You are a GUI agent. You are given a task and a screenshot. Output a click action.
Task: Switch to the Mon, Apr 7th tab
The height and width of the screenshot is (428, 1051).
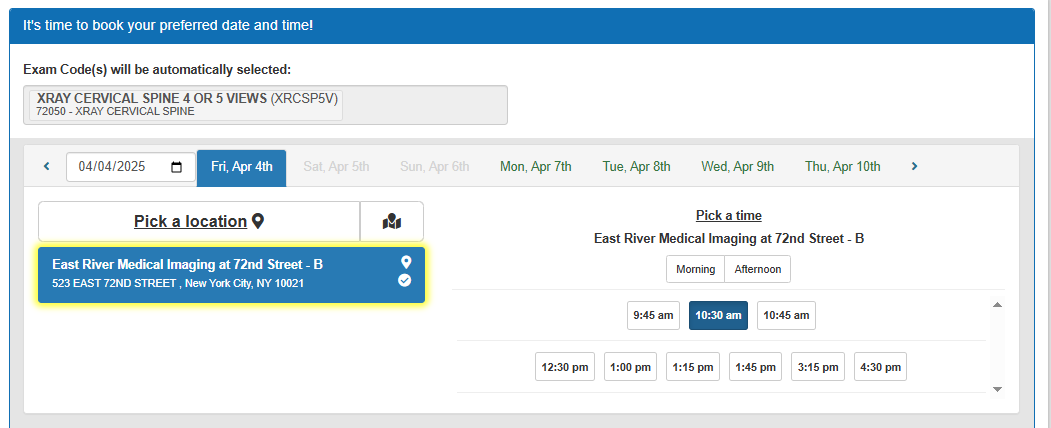[x=536, y=167]
